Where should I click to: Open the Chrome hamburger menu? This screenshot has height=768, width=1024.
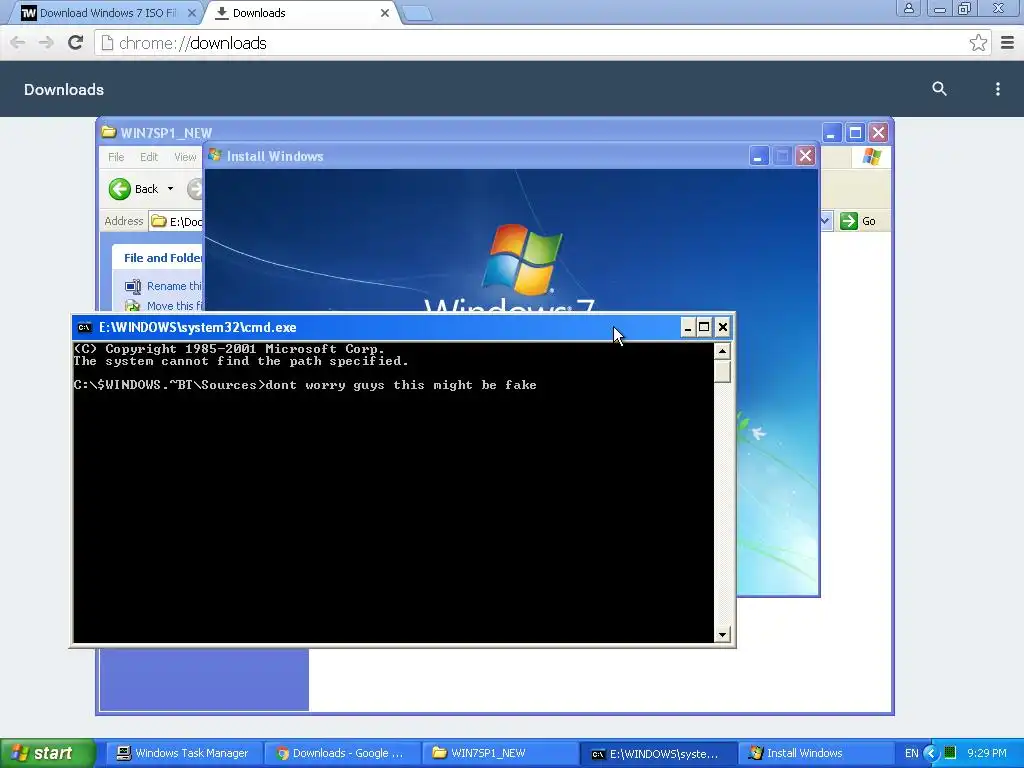coord(1007,43)
